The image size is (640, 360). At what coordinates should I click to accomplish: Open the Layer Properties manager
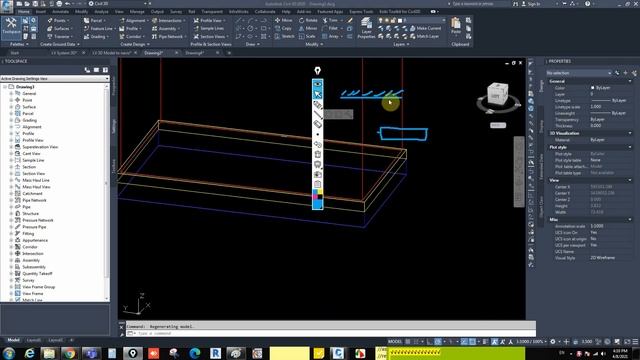click(x=366, y=28)
